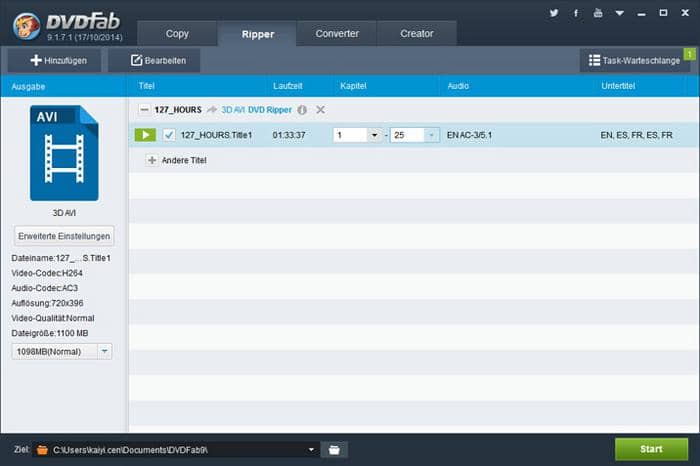
Task: Click the Video-Qualität:Normal line
Action: [53, 318]
